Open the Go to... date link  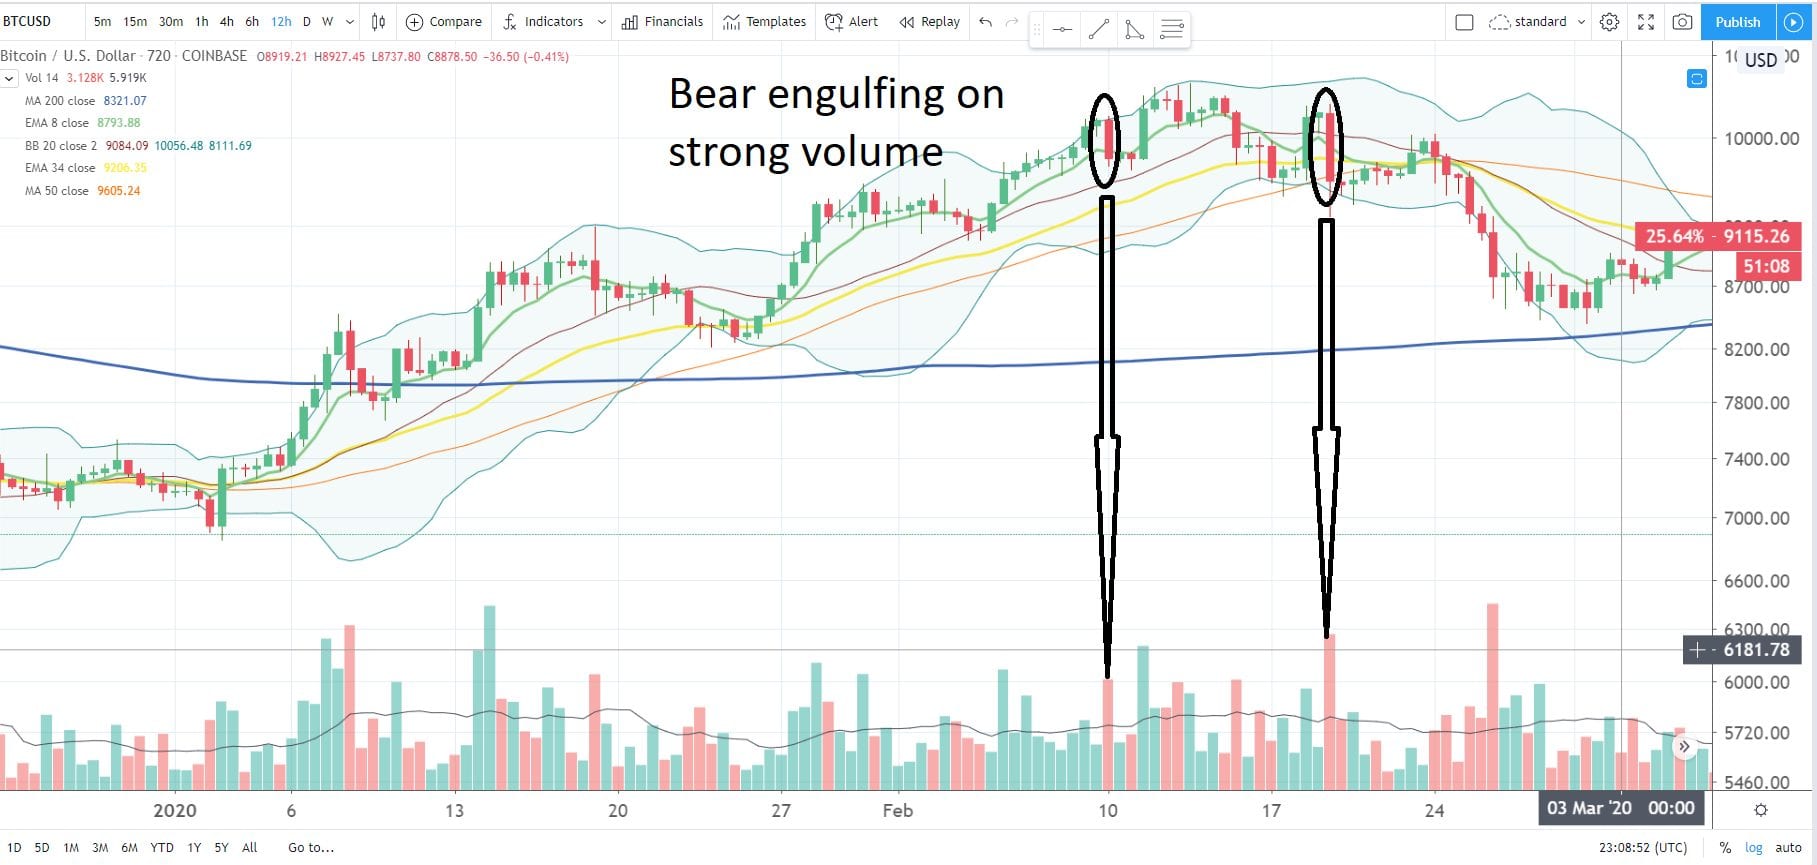(x=311, y=847)
